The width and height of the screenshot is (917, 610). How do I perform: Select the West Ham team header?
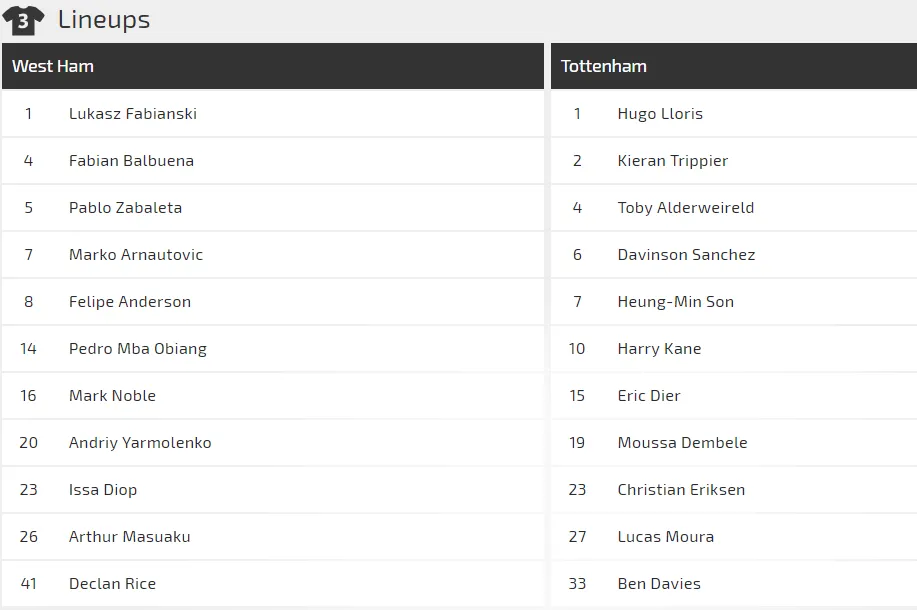[53, 66]
